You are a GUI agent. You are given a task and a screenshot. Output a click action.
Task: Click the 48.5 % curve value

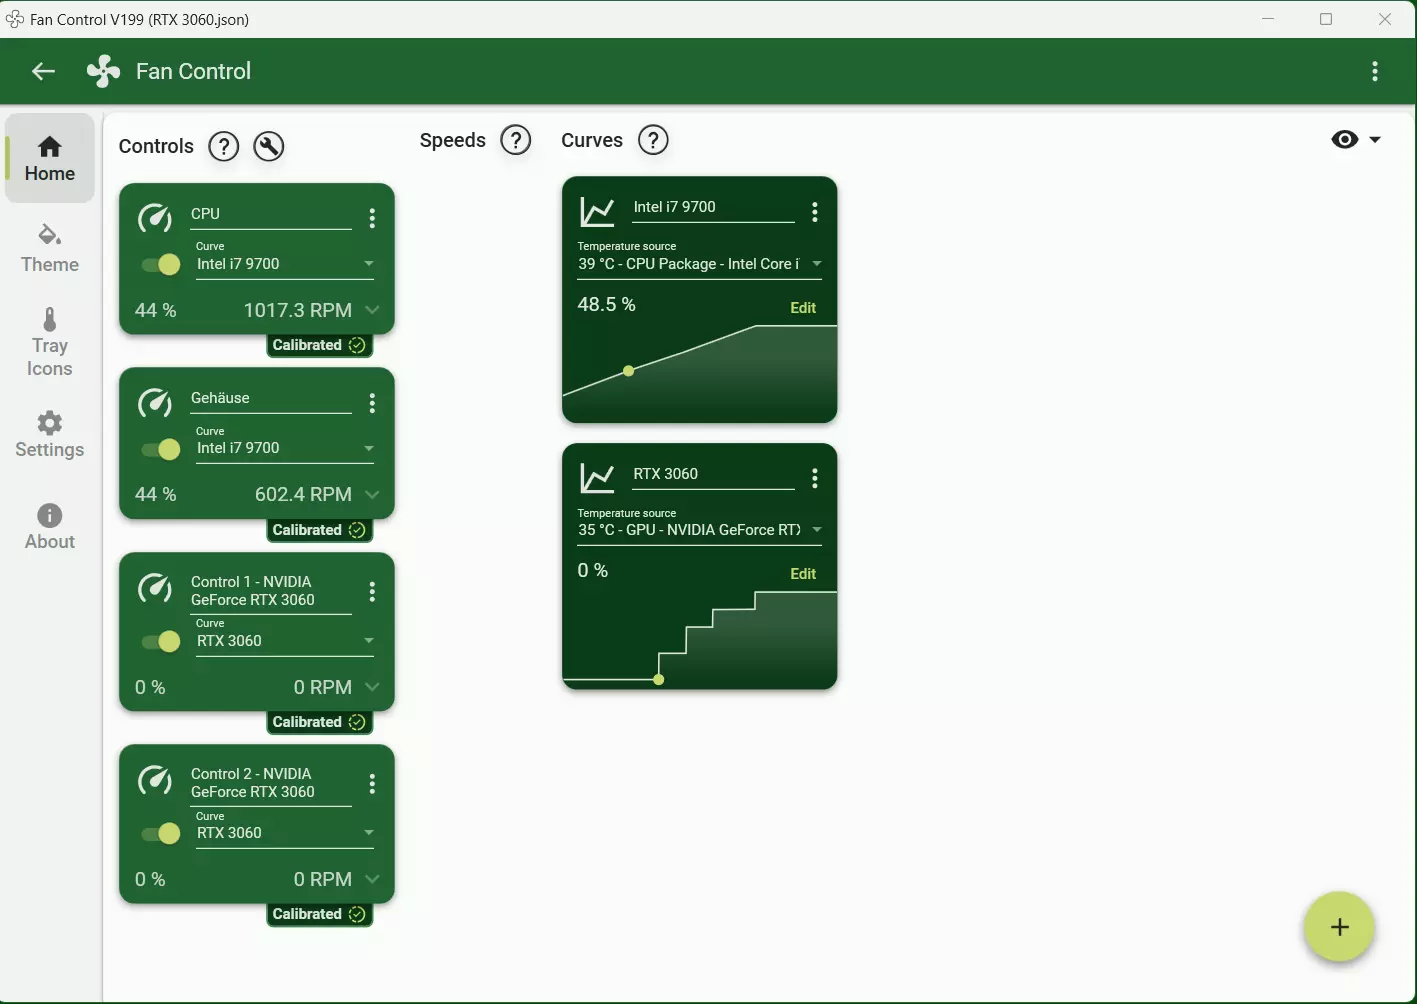pyautogui.click(x=606, y=304)
